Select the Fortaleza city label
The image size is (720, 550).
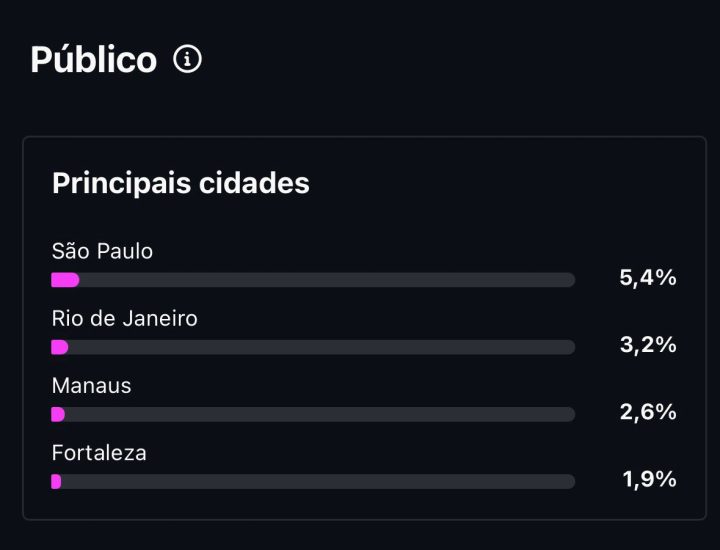click(x=99, y=453)
